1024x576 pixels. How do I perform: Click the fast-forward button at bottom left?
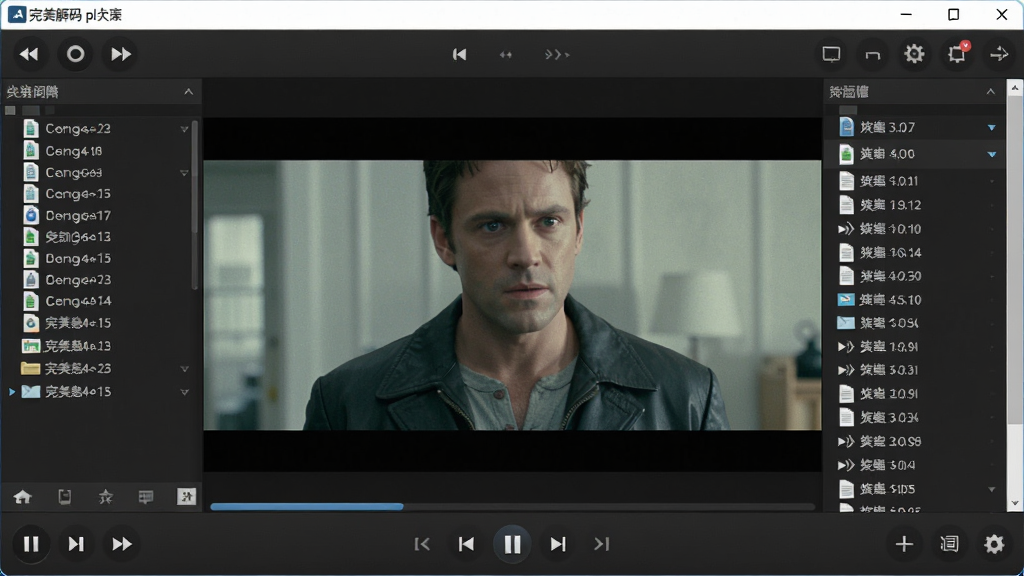pyautogui.click(x=121, y=544)
